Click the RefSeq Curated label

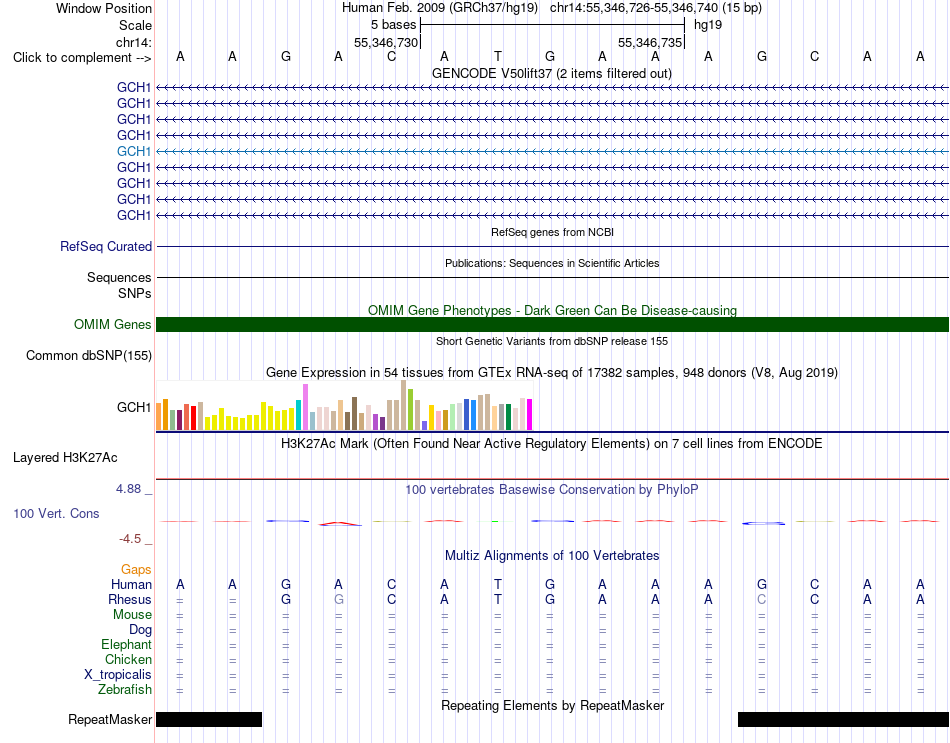(105, 247)
